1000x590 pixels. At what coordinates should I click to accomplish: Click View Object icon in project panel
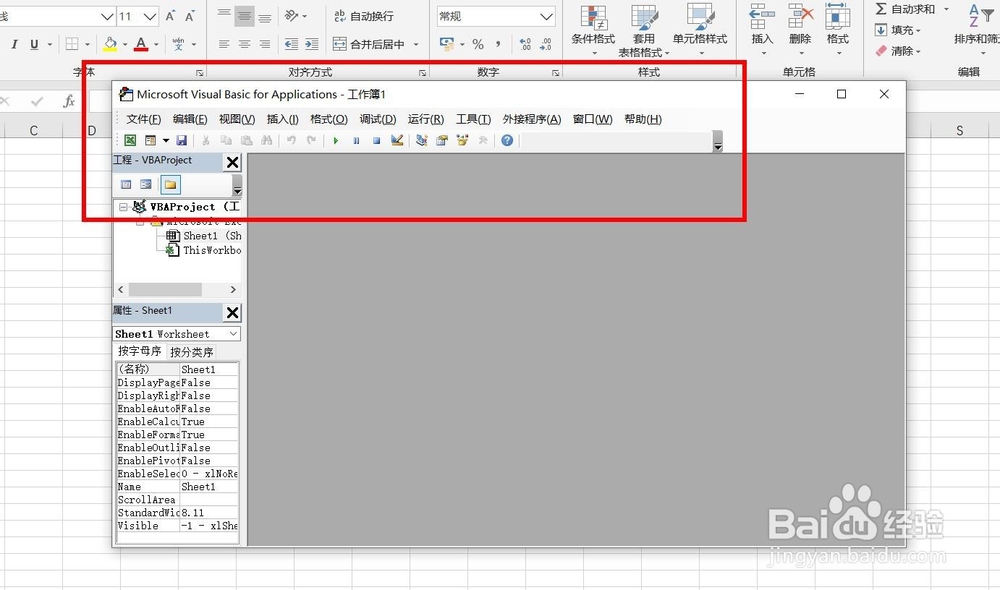[146, 185]
